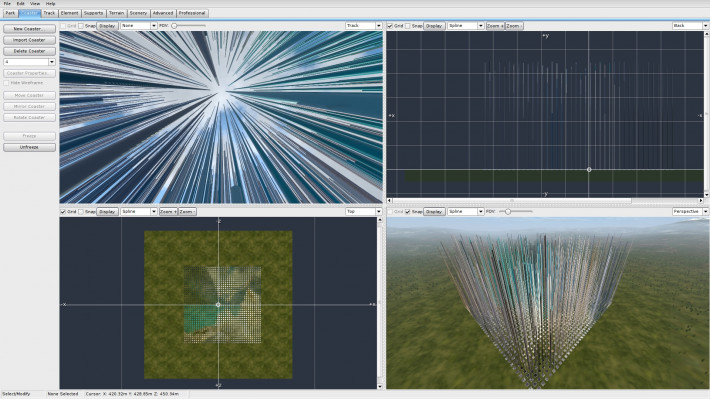Click Display in the Track view toolbar
The height and width of the screenshot is (399, 710).
click(x=107, y=26)
